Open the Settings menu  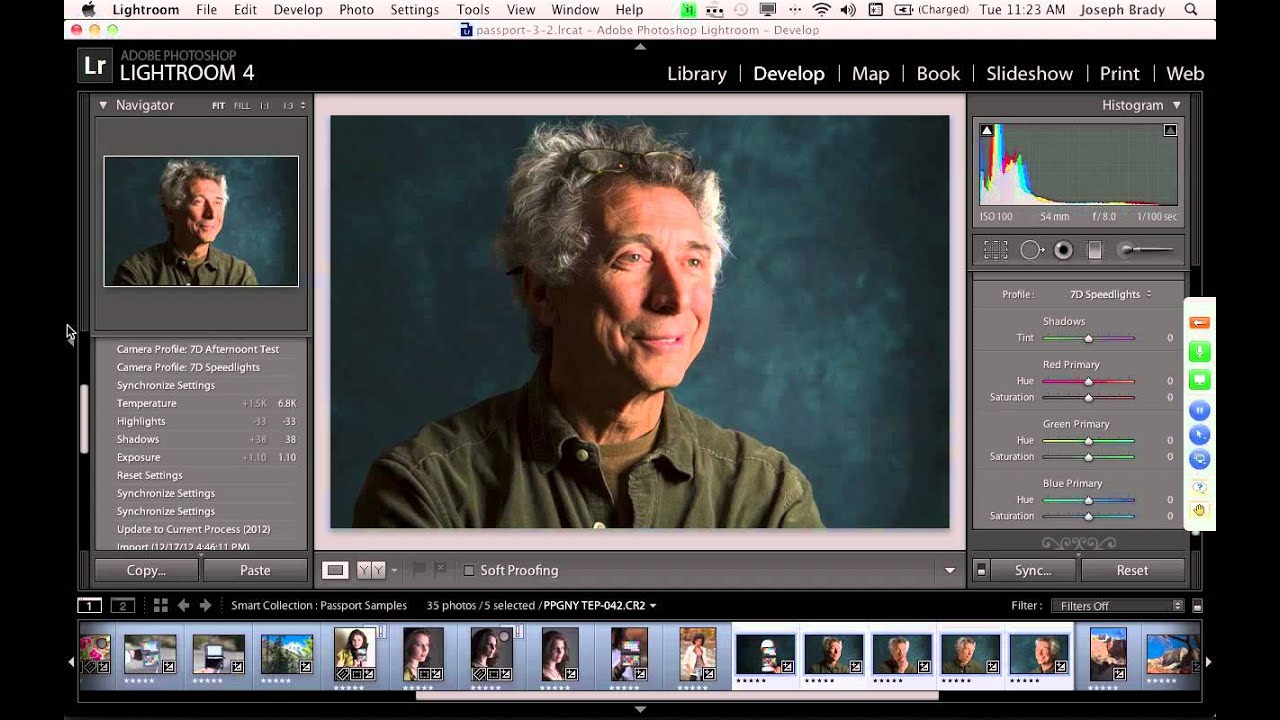pos(414,10)
